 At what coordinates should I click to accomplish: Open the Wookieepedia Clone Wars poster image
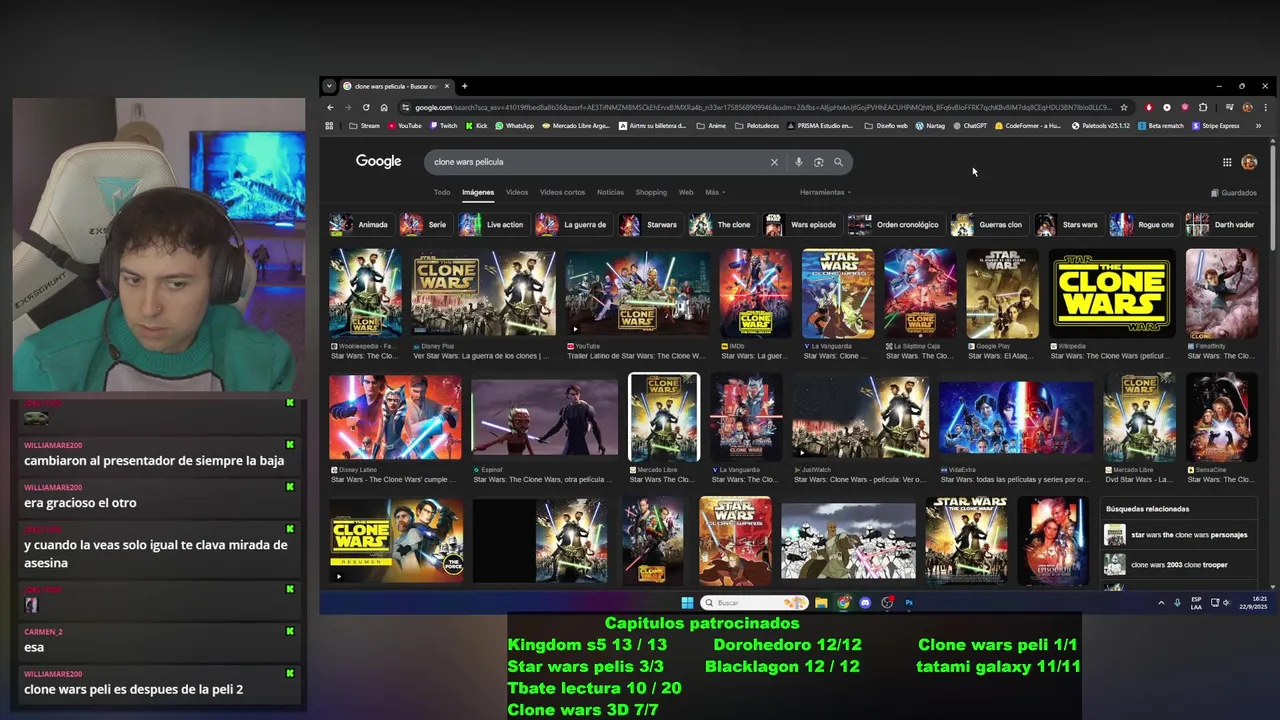366,294
